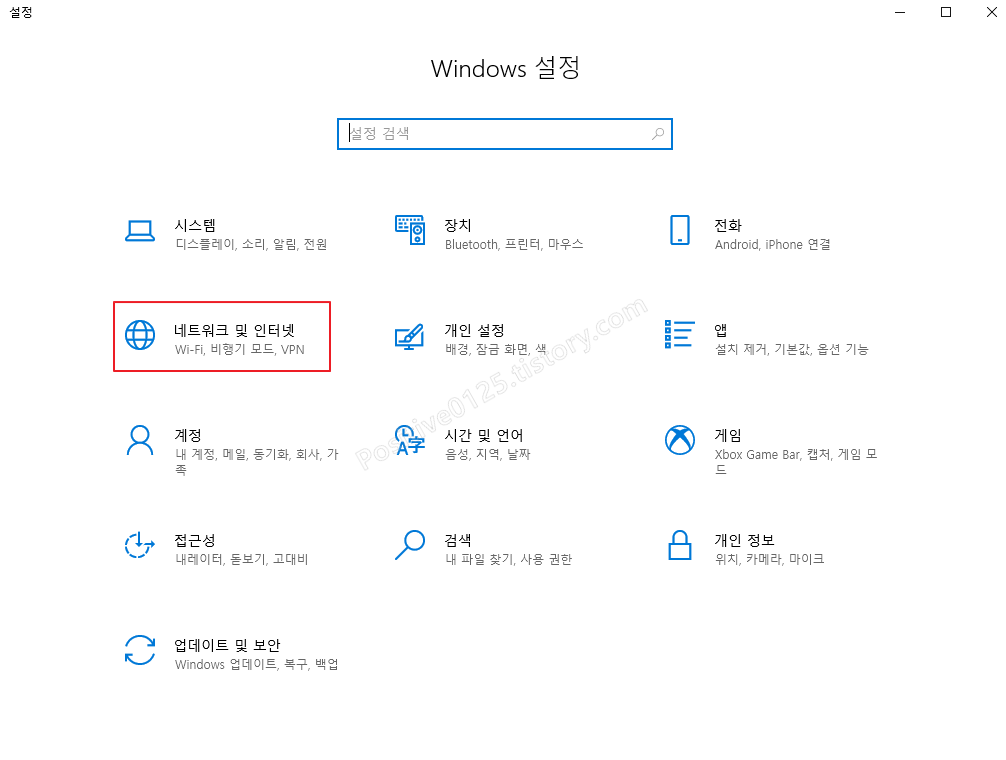The image size is (1006, 760).
Task: Open the 시스템 laptop icon
Action: click(x=139, y=231)
